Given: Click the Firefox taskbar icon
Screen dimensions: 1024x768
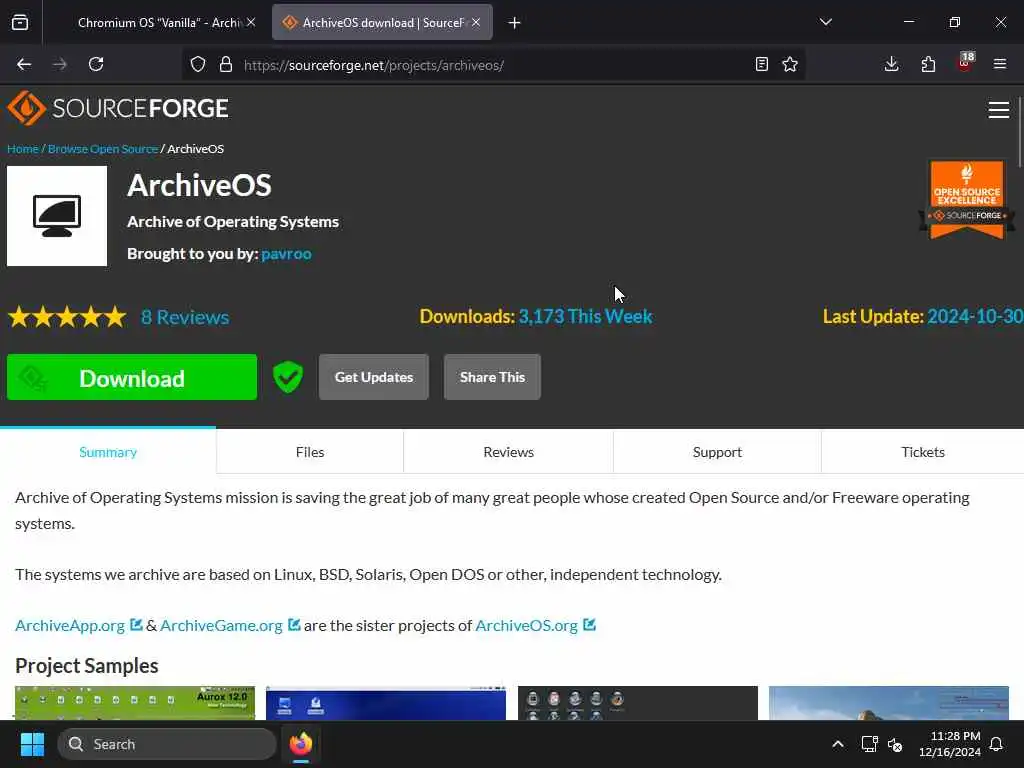Looking at the screenshot, I should (301, 744).
